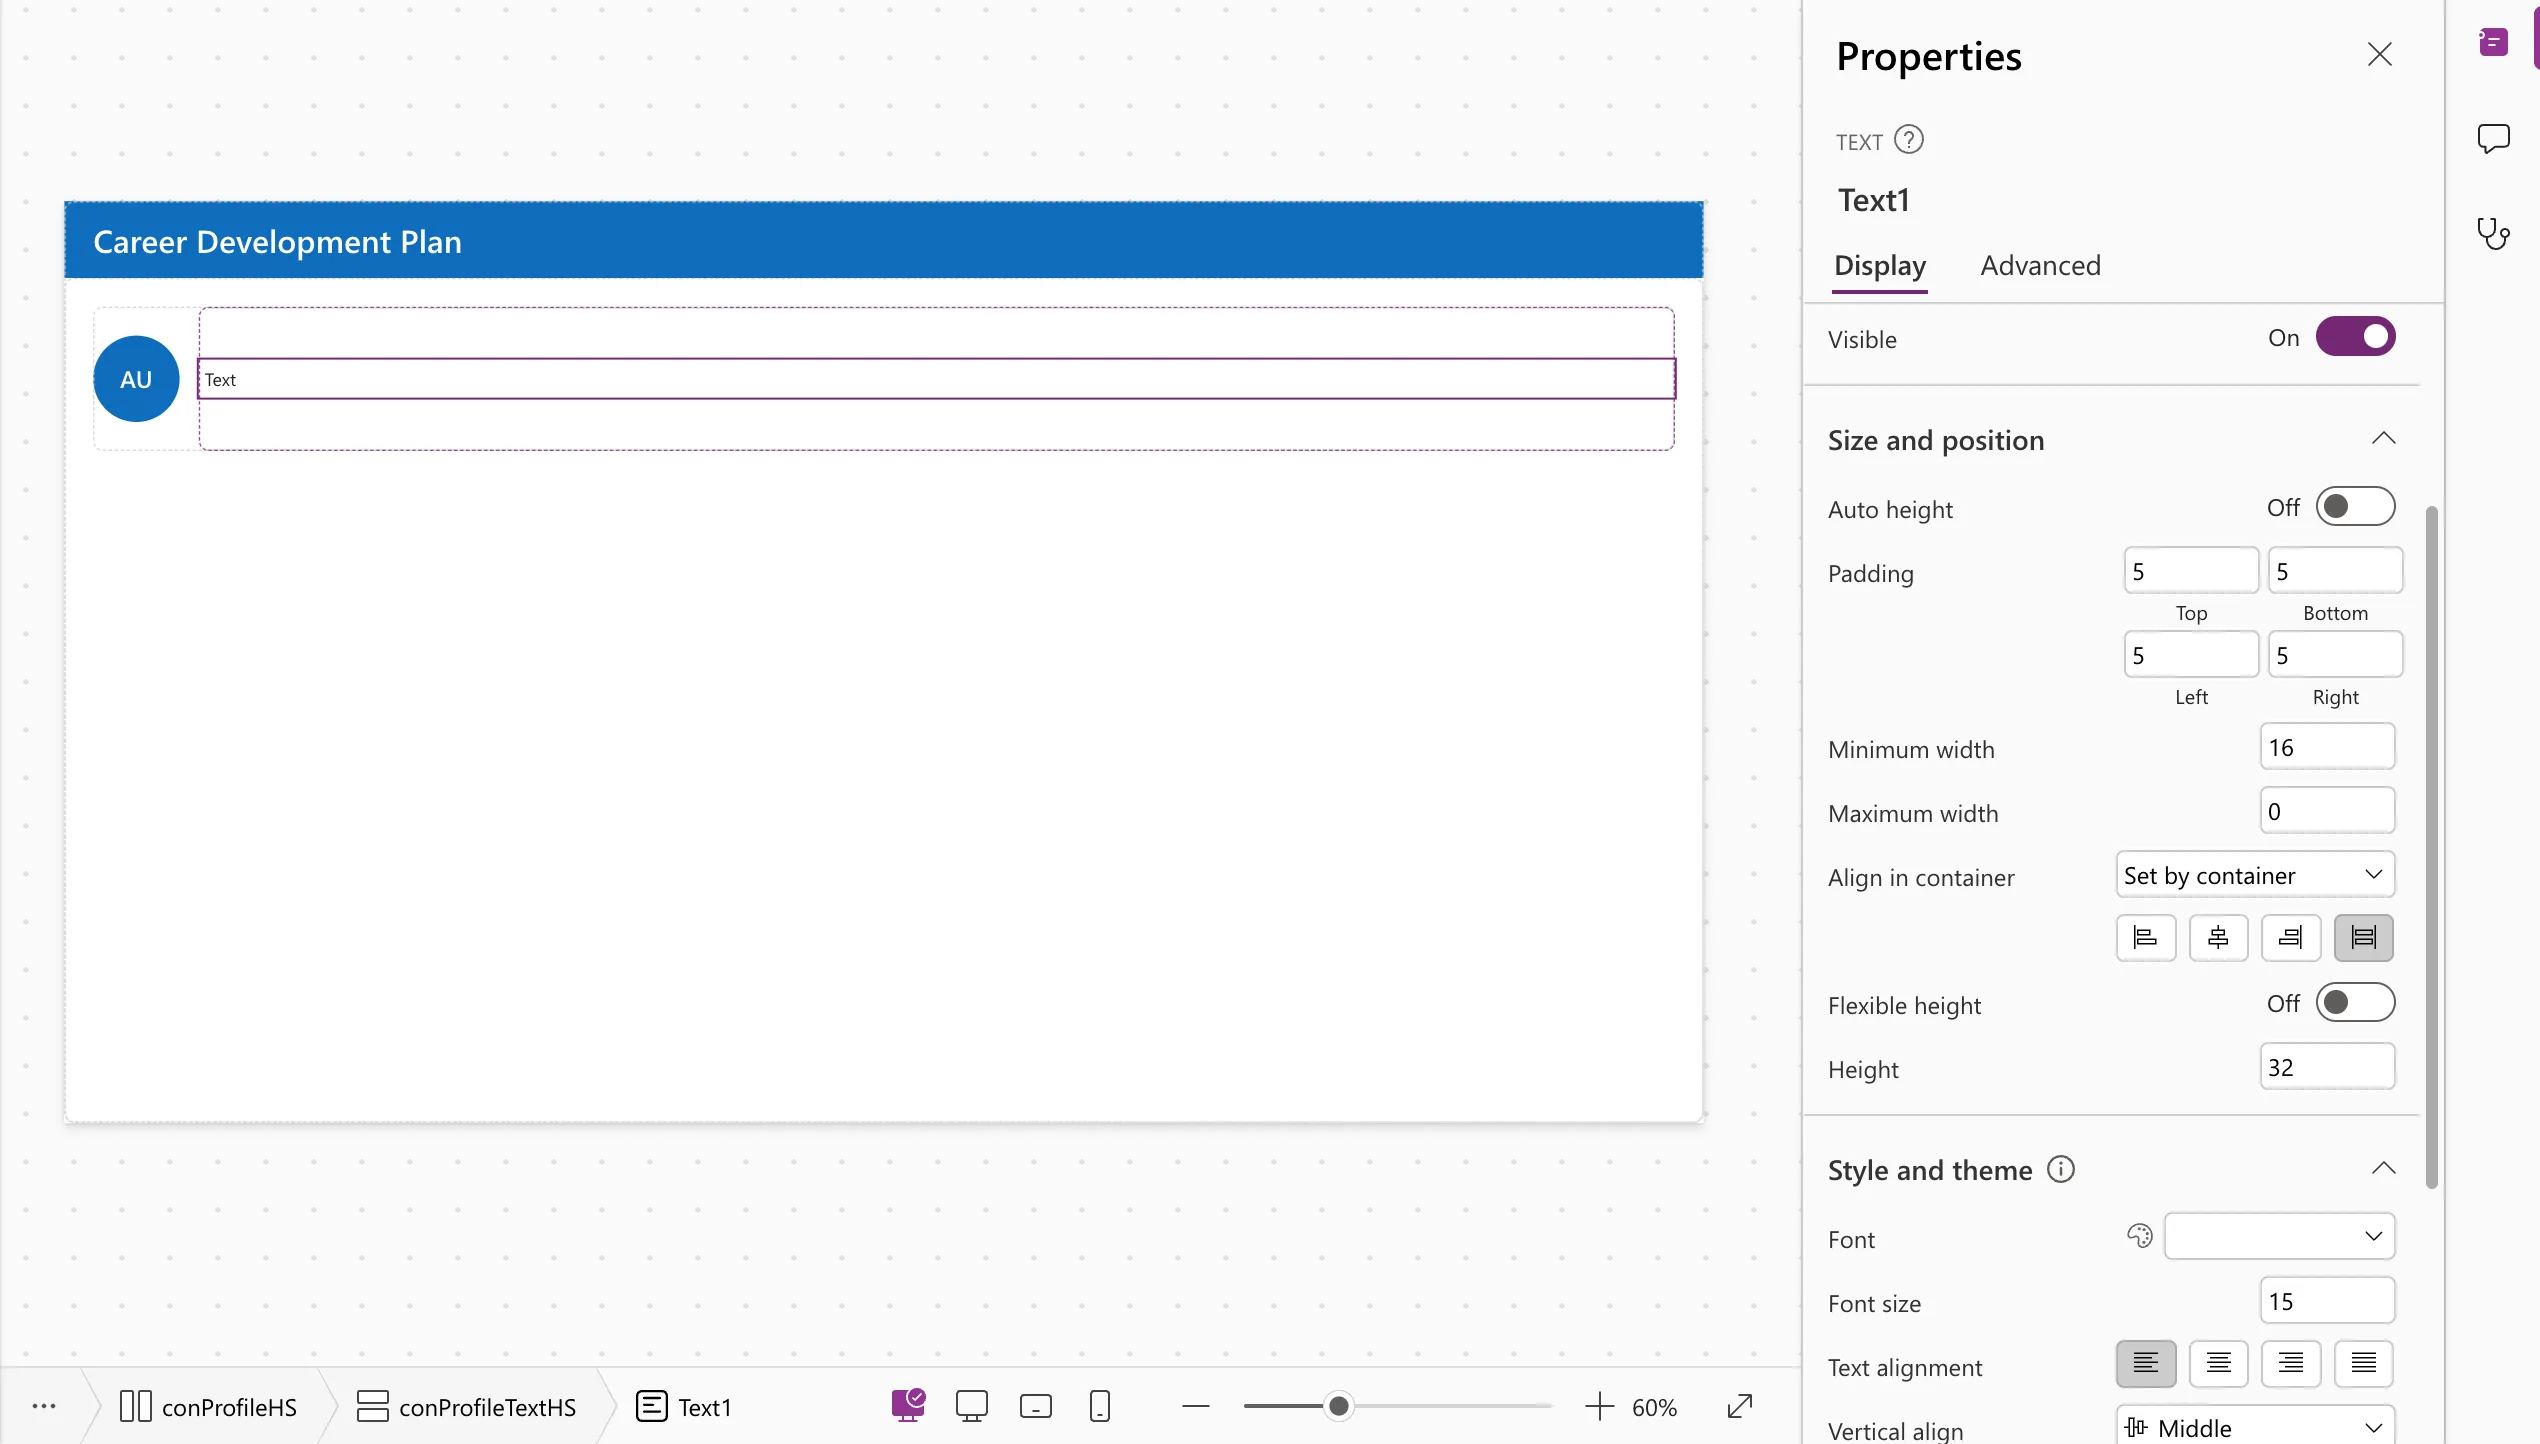2540x1444 pixels.
Task: Click the zoom slider handle
Action: pyautogui.click(x=1338, y=1406)
